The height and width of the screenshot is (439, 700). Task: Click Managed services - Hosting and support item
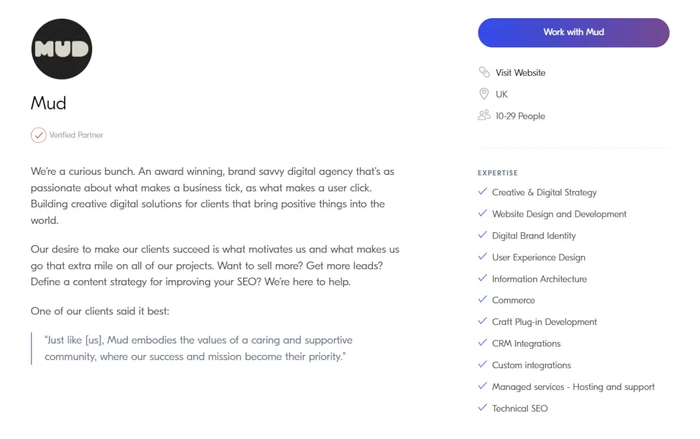click(573, 386)
